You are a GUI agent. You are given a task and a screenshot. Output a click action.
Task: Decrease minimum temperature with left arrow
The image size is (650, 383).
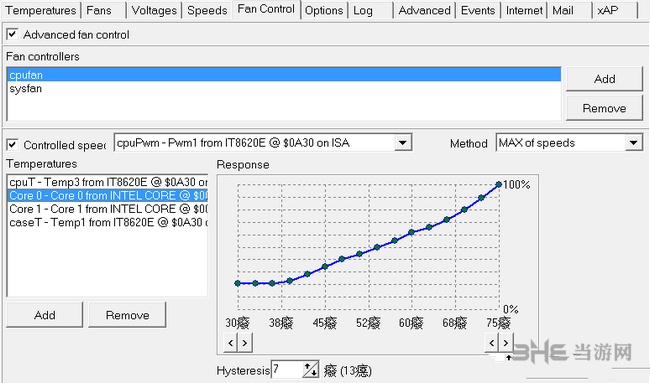(230, 343)
